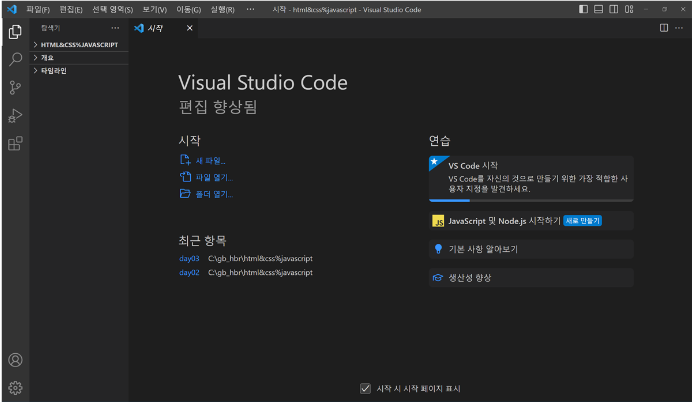
Task: Open the 보기(V) menu
Action: pos(154,9)
